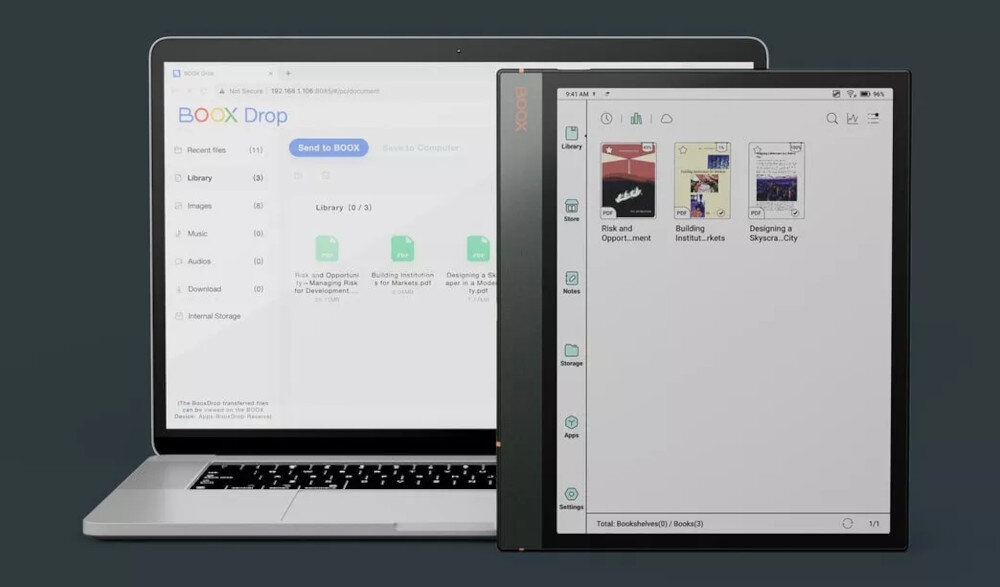Toggle the favorite star on Designing a Skyscra...City

(x=757, y=151)
